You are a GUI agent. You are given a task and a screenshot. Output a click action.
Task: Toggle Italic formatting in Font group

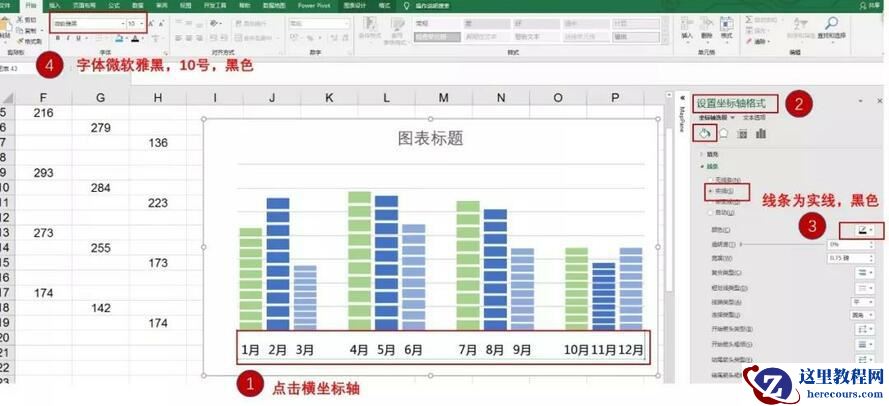click(x=67, y=39)
